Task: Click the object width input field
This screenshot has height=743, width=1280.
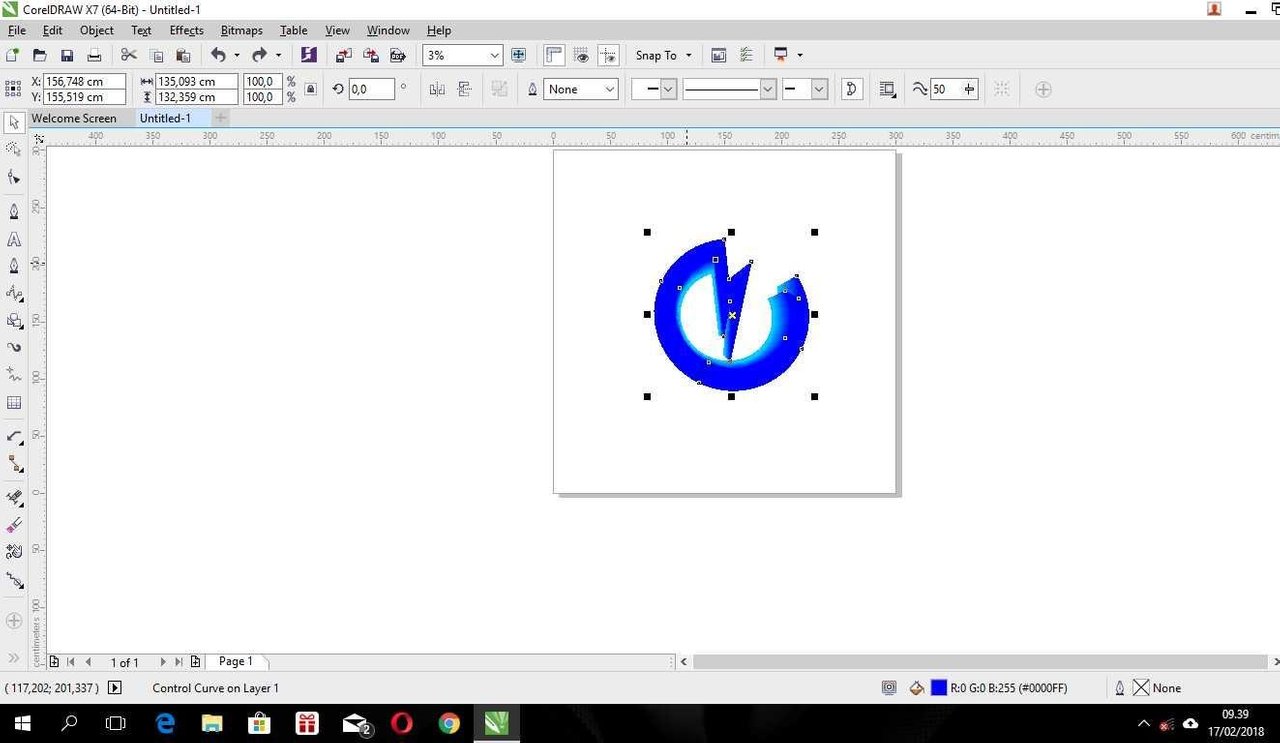Action: pyautogui.click(x=196, y=81)
